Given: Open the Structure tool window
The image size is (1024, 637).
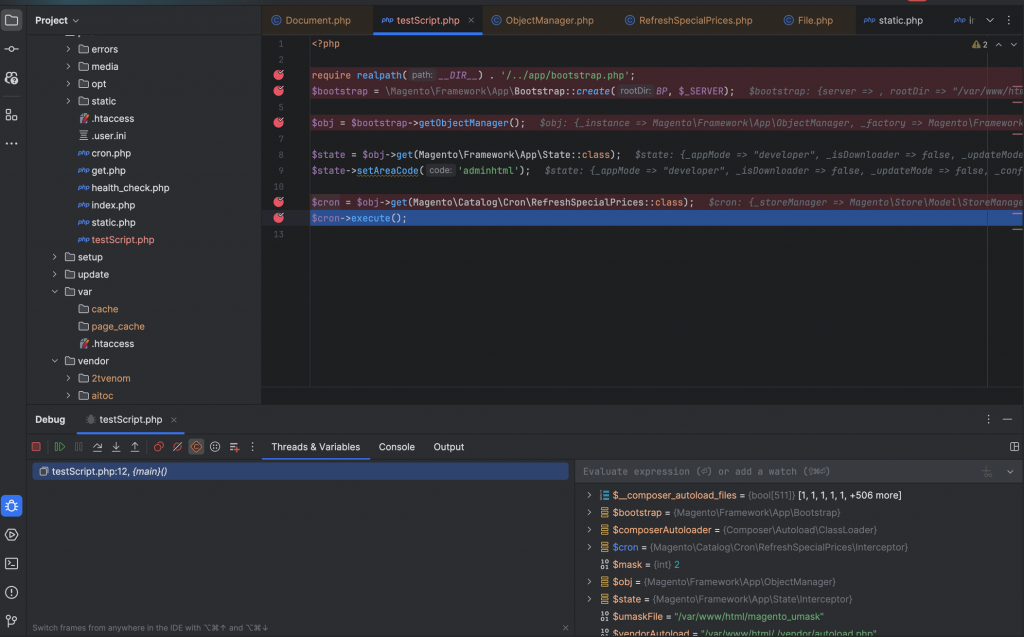Looking at the screenshot, I should click(x=12, y=115).
